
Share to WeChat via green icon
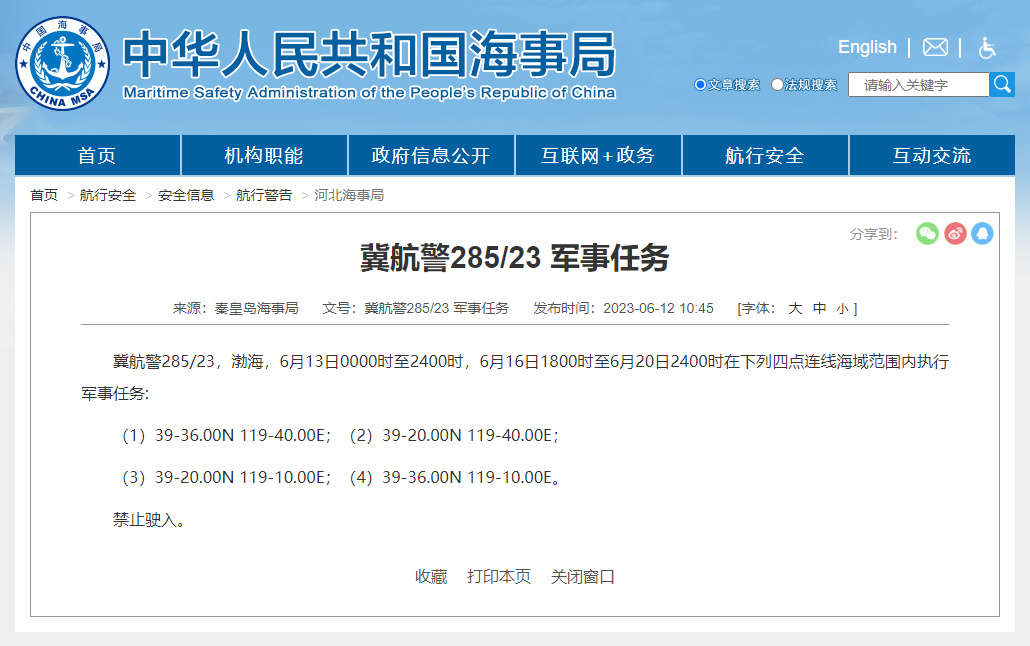point(927,233)
